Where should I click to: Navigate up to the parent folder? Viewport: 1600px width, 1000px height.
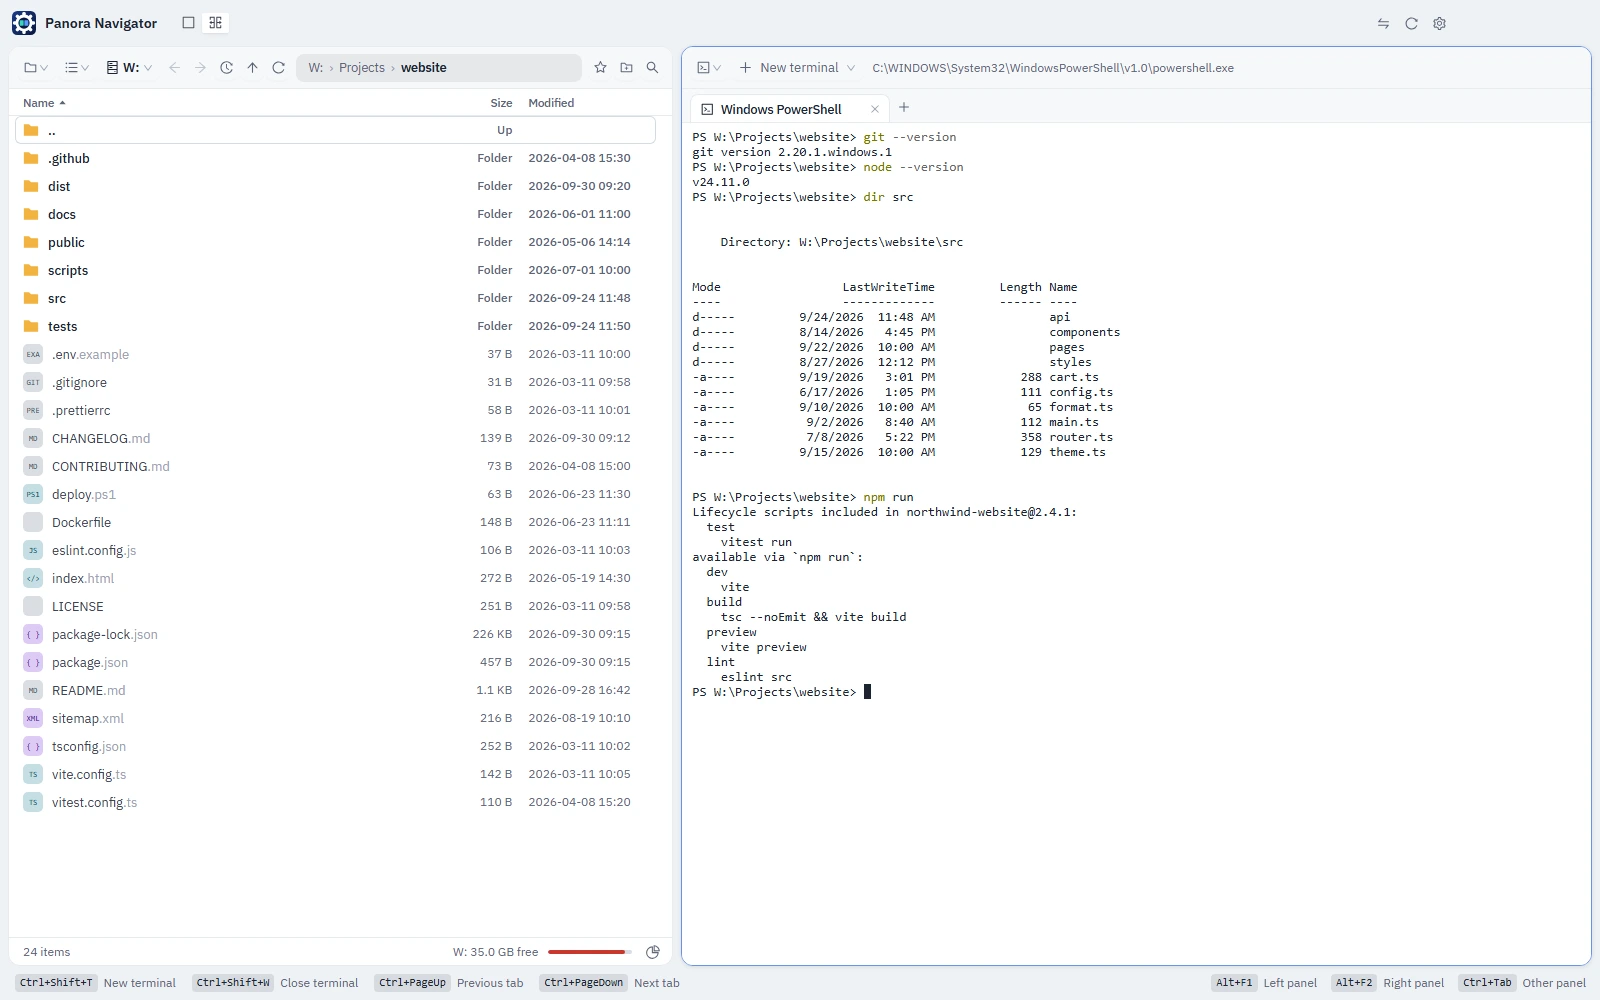[x=252, y=68]
